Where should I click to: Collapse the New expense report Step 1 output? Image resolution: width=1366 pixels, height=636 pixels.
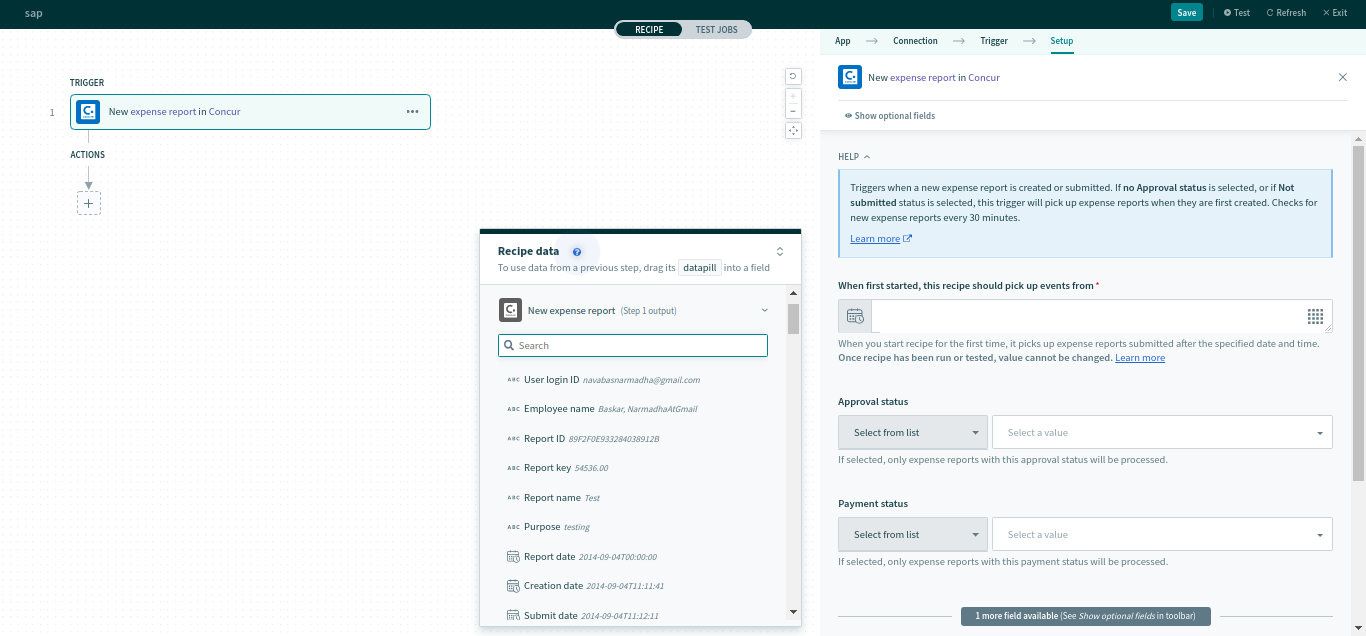coord(764,310)
